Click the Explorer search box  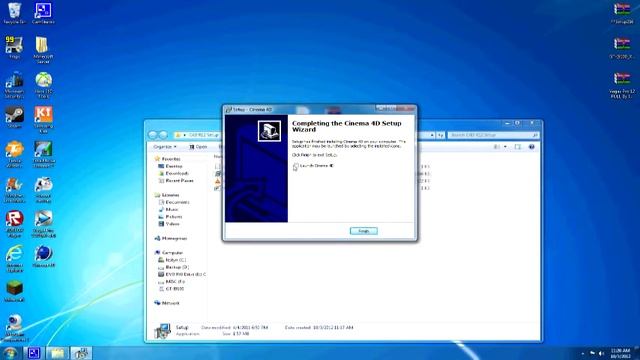493,135
